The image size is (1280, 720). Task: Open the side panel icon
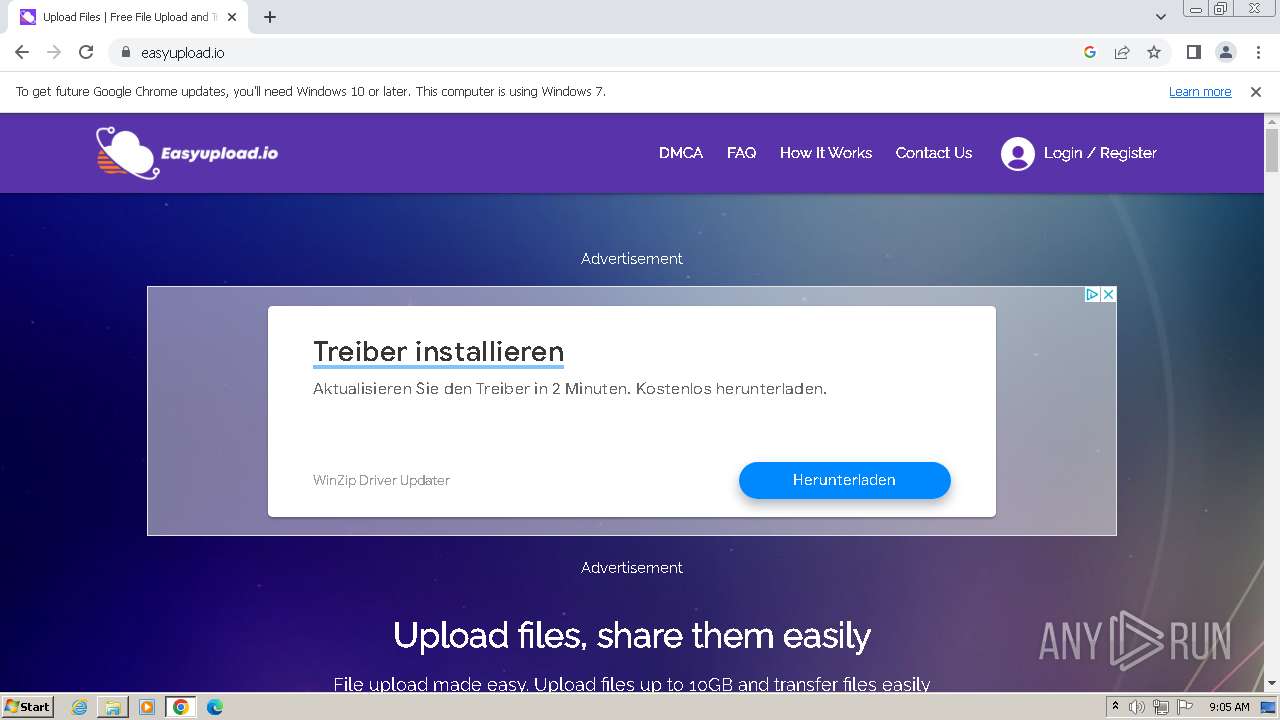[x=1193, y=52]
